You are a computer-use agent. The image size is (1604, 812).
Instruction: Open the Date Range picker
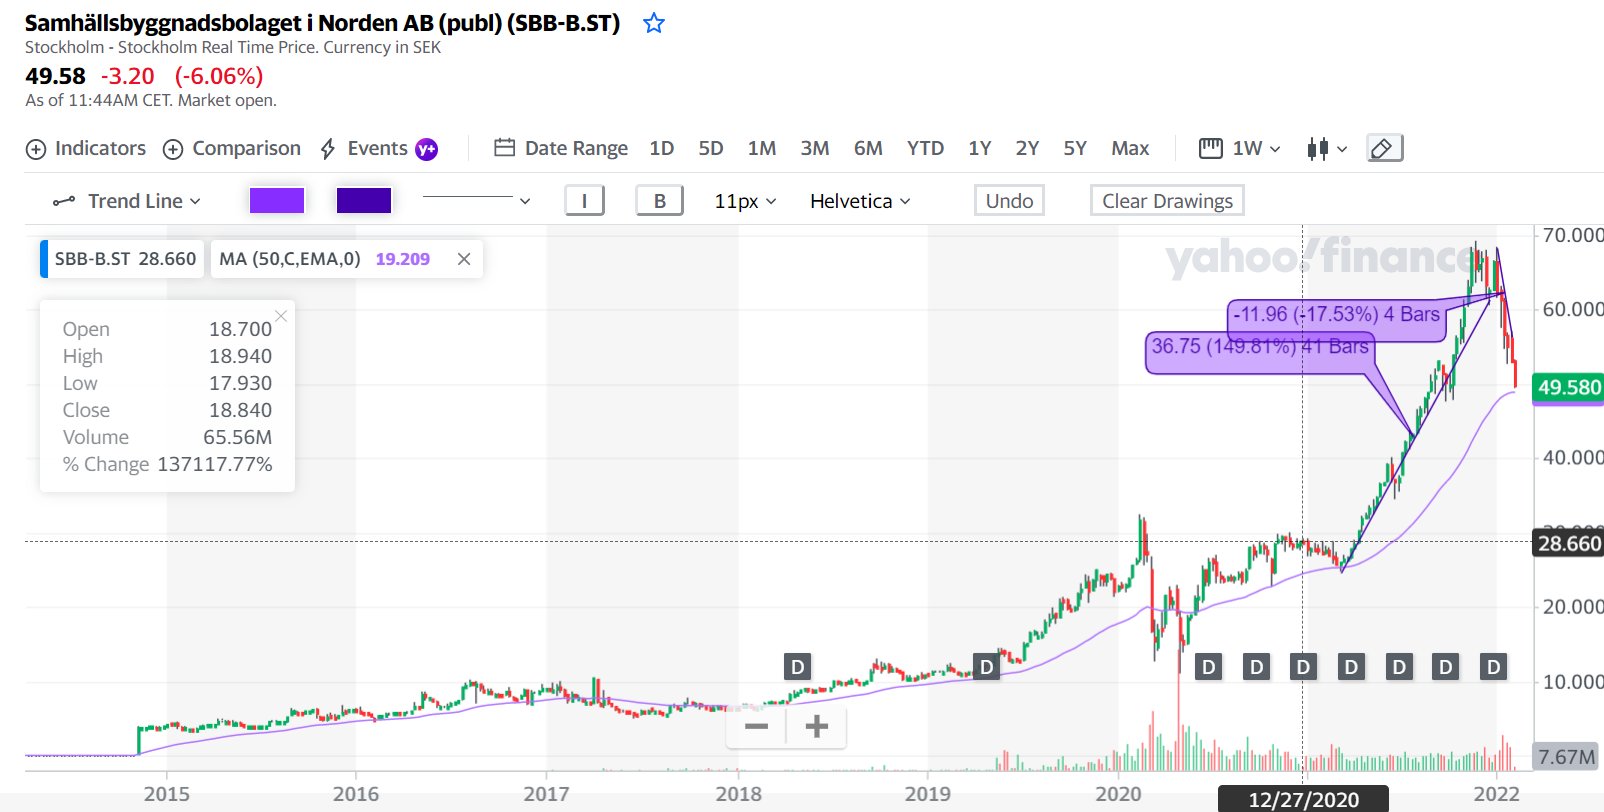(x=561, y=148)
